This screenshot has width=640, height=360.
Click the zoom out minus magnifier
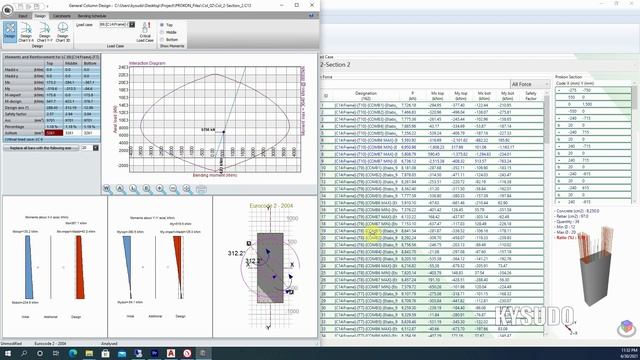(x=173, y=189)
